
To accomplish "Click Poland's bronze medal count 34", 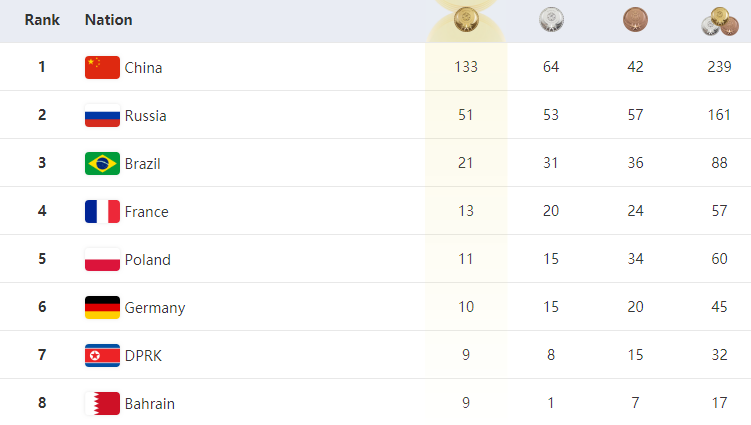I will pyautogui.click(x=634, y=259).
